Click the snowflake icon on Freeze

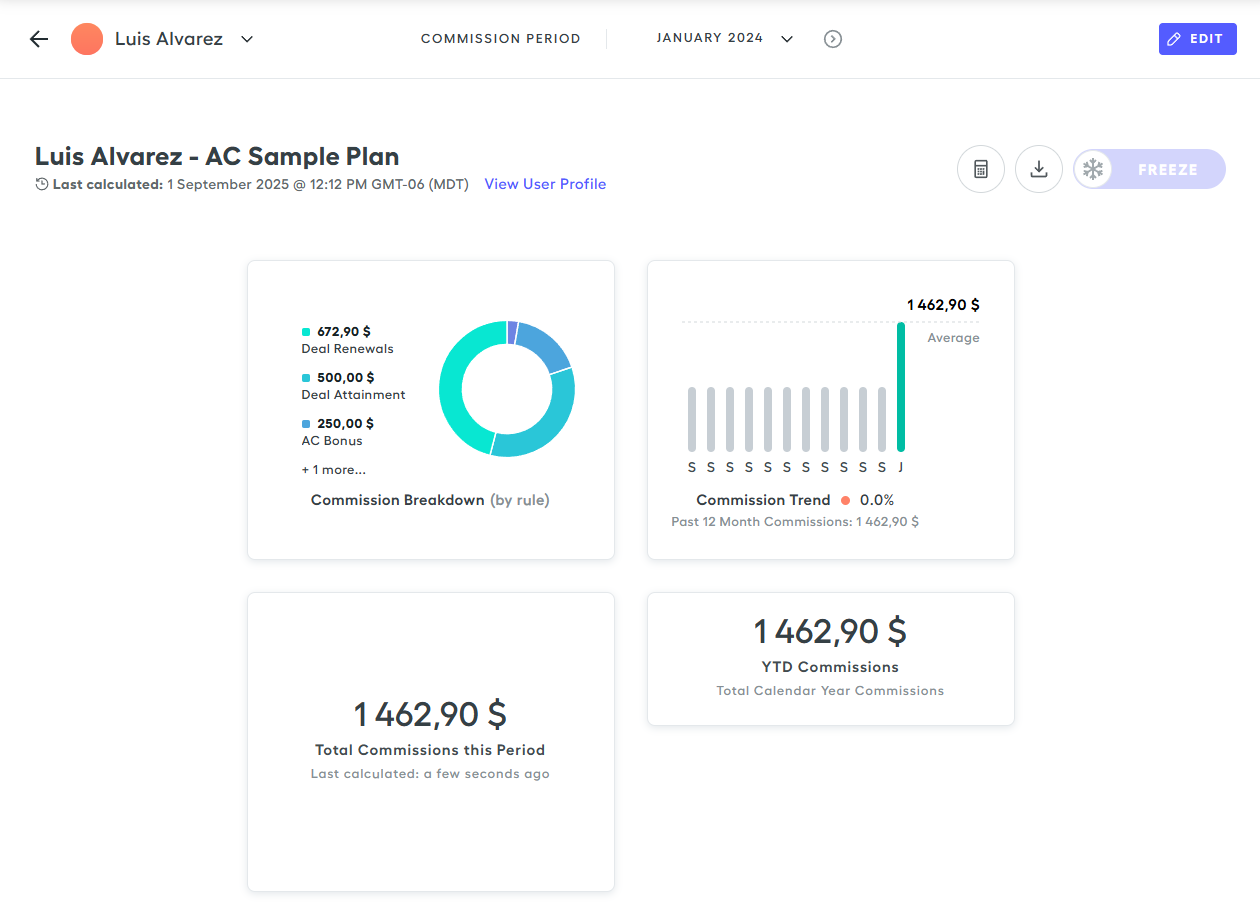click(1093, 169)
